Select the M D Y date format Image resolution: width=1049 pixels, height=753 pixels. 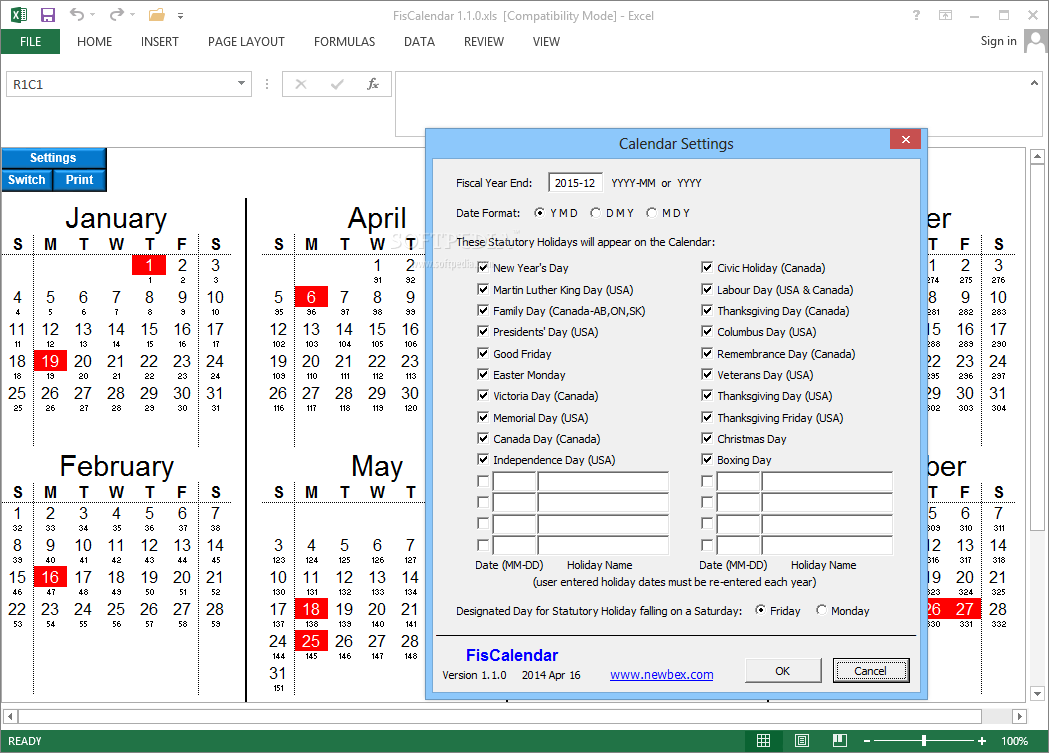click(652, 213)
